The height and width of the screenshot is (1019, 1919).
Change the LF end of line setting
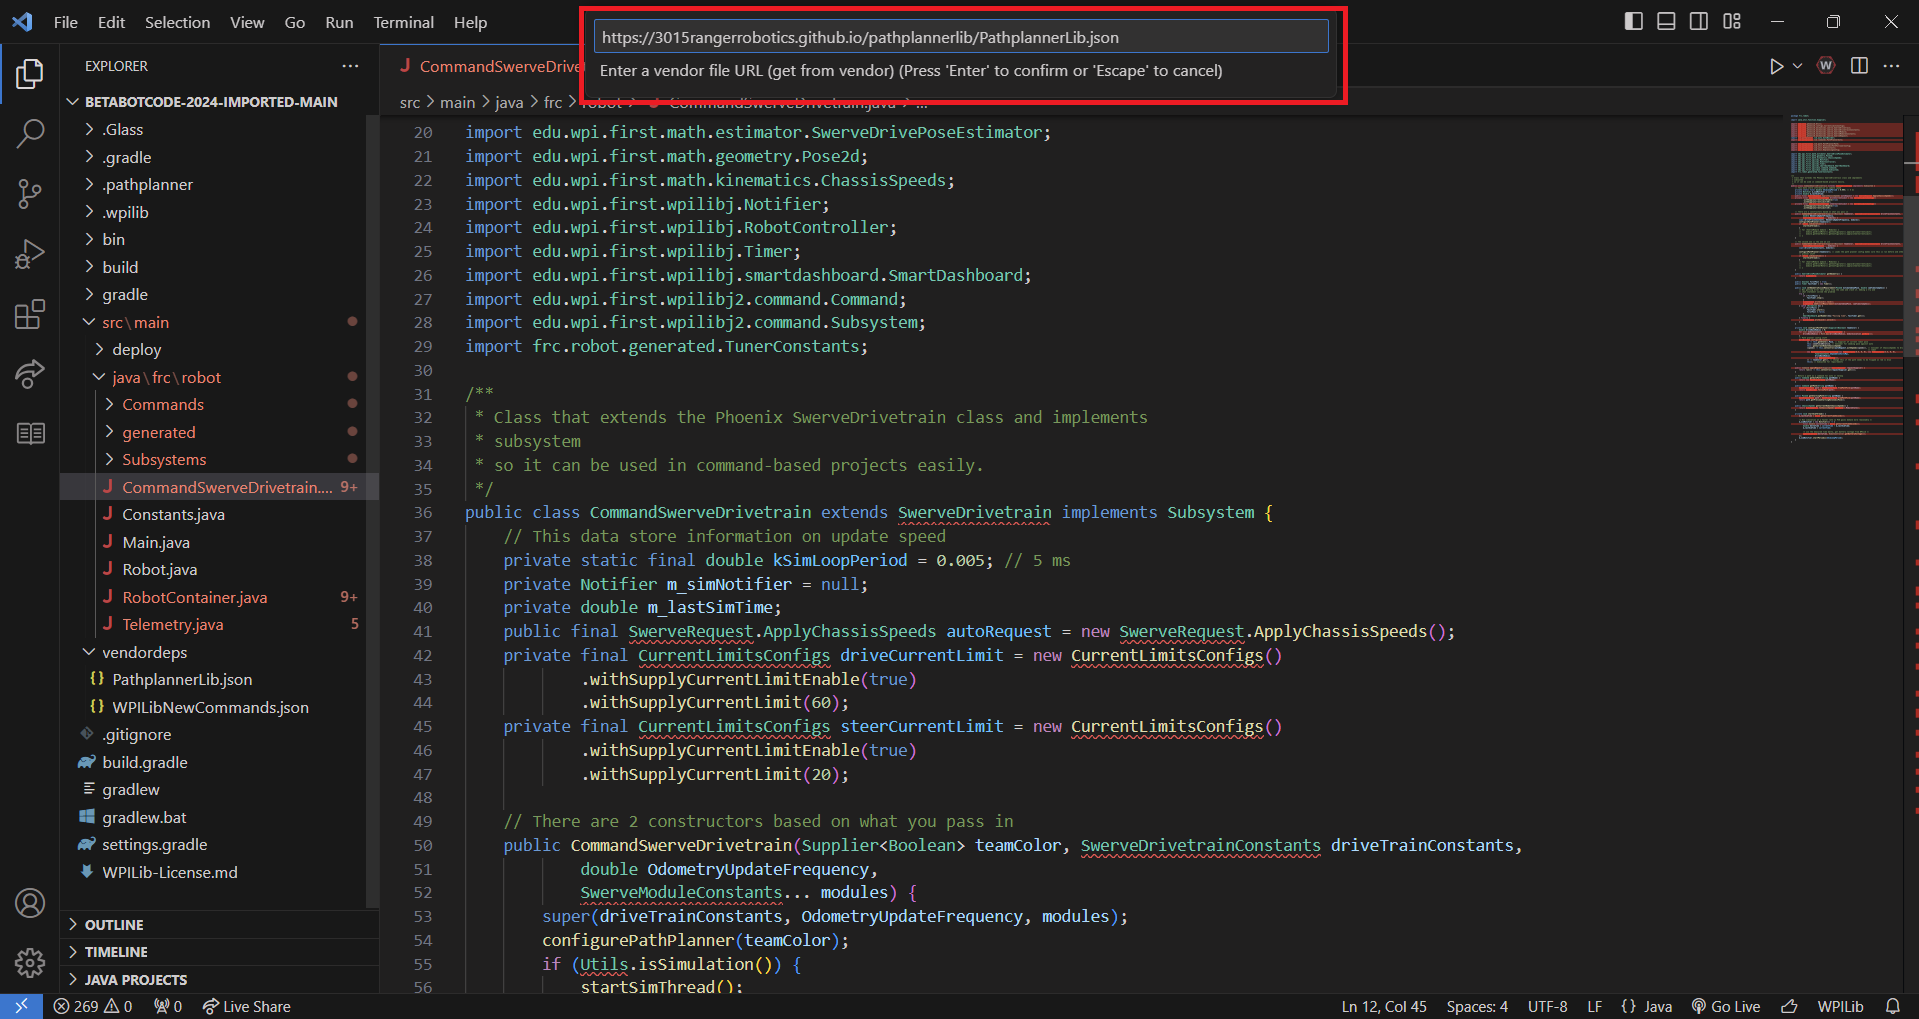click(1595, 1006)
